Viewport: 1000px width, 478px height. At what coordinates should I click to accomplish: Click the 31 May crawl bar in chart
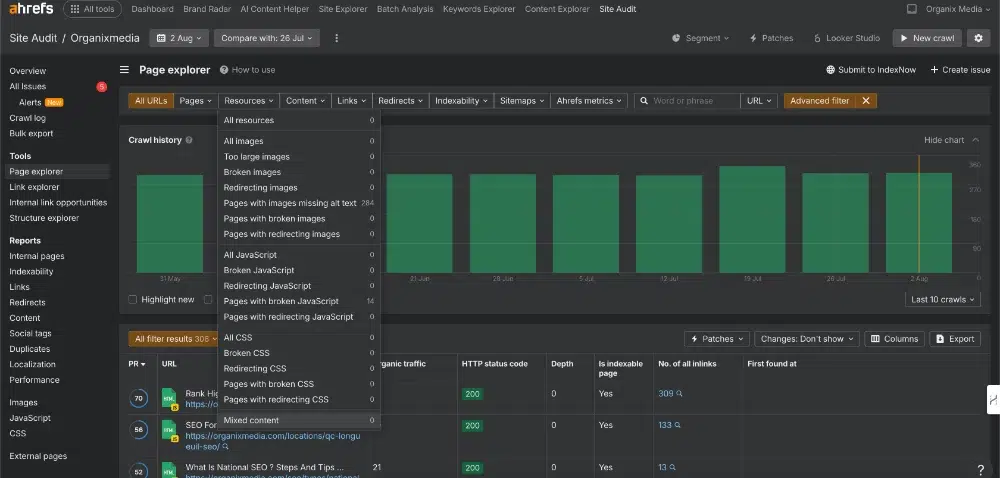click(x=170, y=224)
